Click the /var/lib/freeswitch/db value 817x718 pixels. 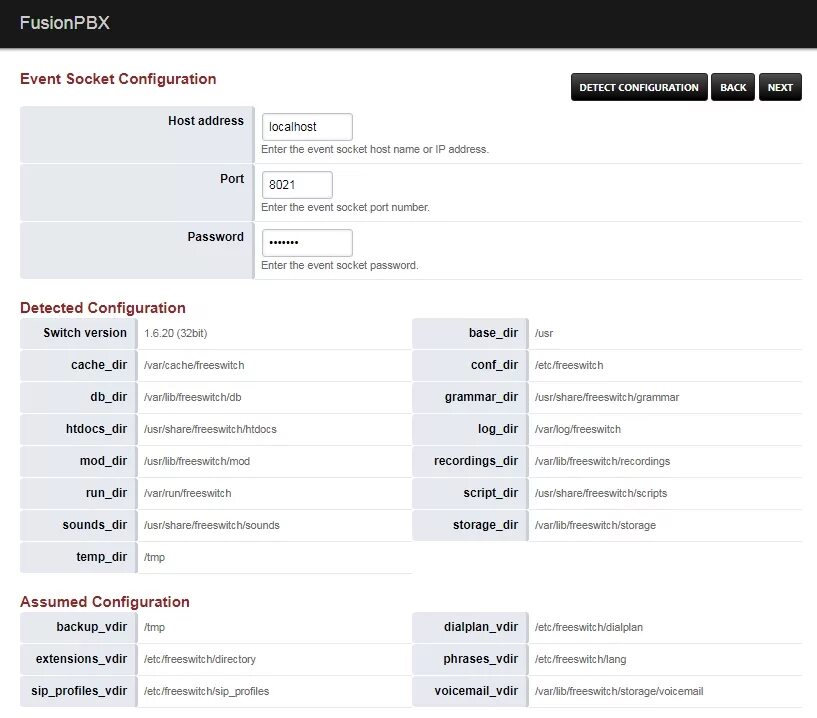pos(192,397)
